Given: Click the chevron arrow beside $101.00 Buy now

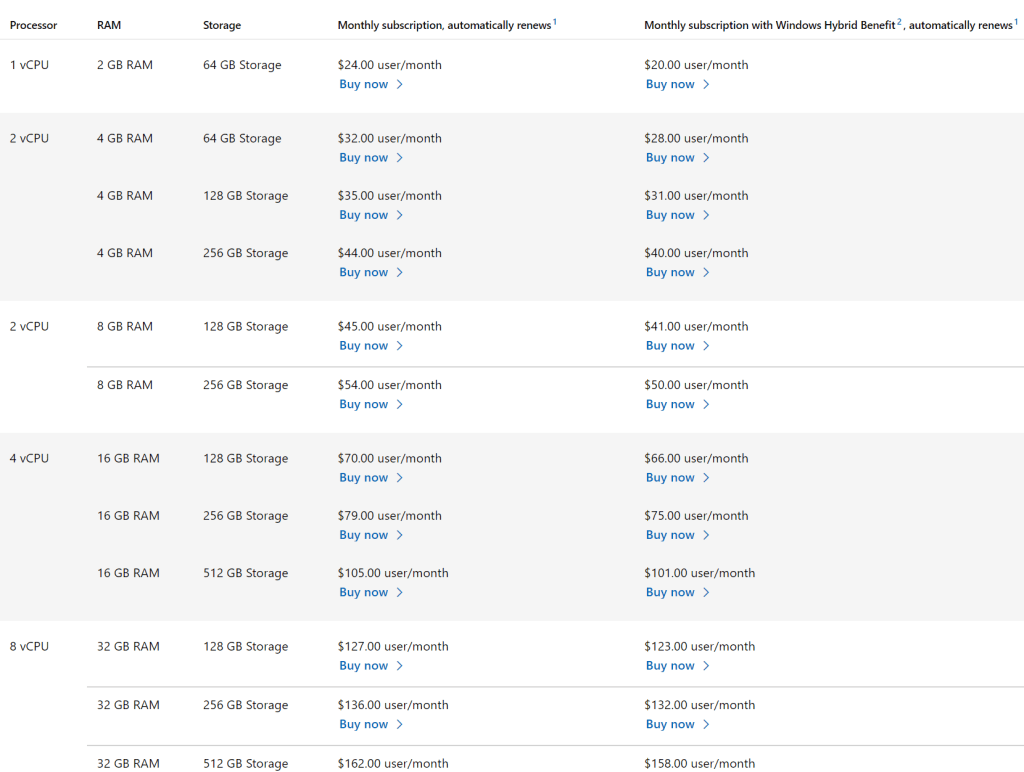Looking at the screenshot, I should pyautogui.click(x=706, y=593).
